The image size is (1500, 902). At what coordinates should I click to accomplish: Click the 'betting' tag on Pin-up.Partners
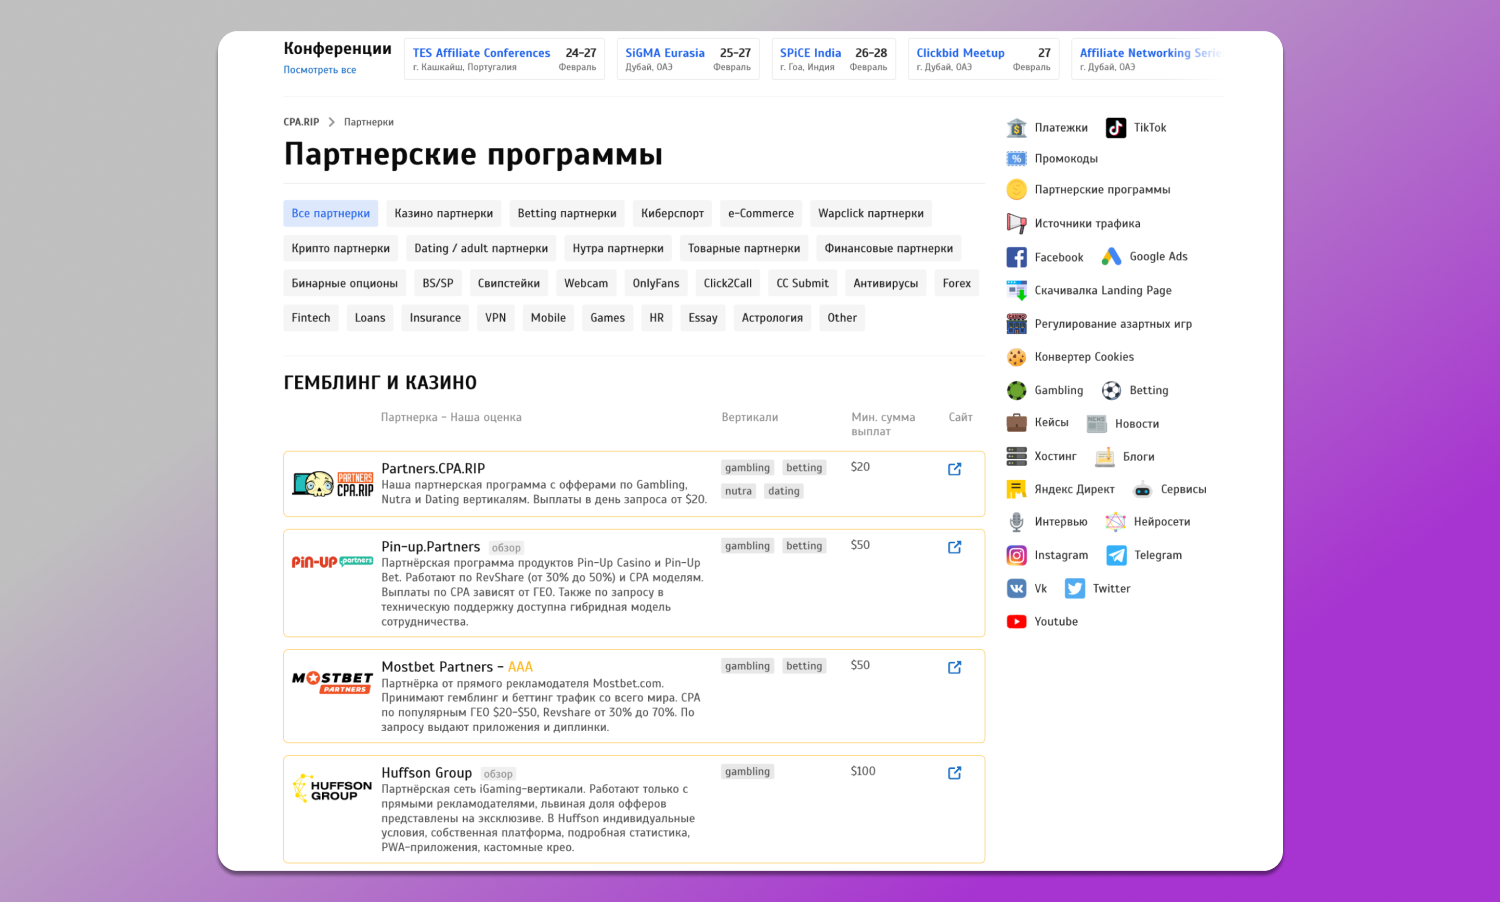[804, 545]
